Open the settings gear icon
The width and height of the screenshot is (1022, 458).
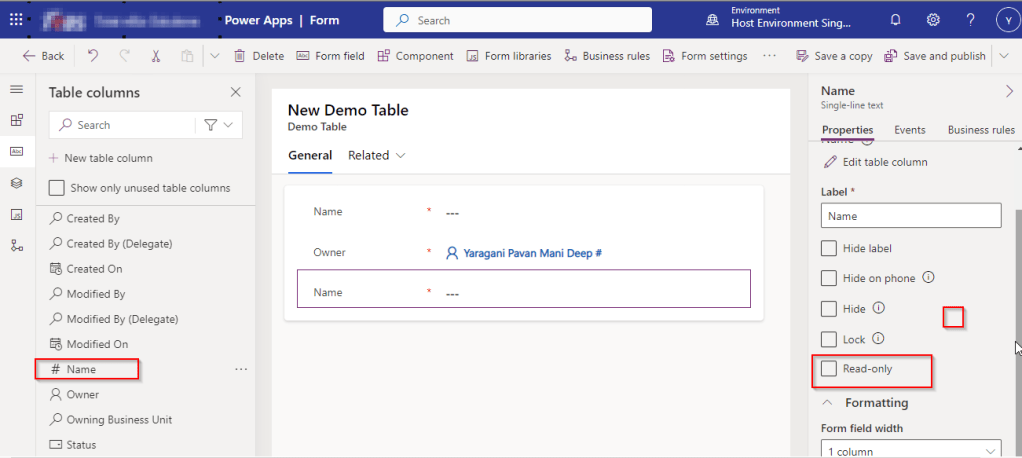tap(933, 20)
